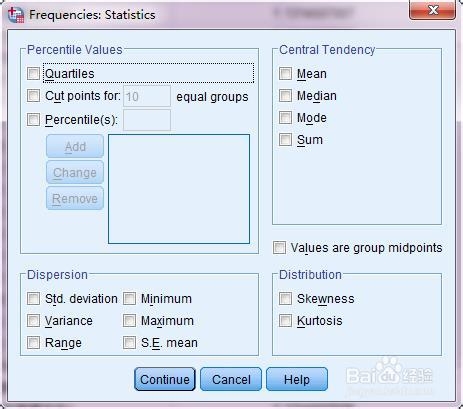Click the equal groups number field
Viewport: 463px width, 409px height.
(147, 96)
